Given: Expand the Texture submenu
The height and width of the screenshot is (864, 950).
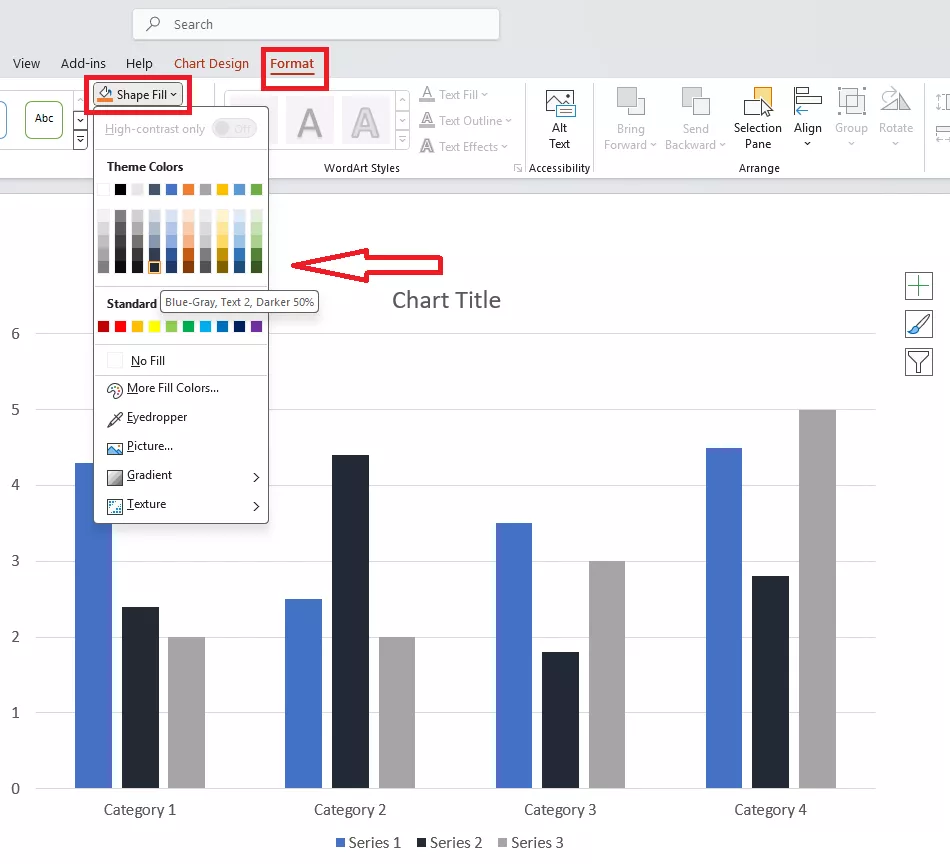Looking at the screenshot, I should pos(181,505).
